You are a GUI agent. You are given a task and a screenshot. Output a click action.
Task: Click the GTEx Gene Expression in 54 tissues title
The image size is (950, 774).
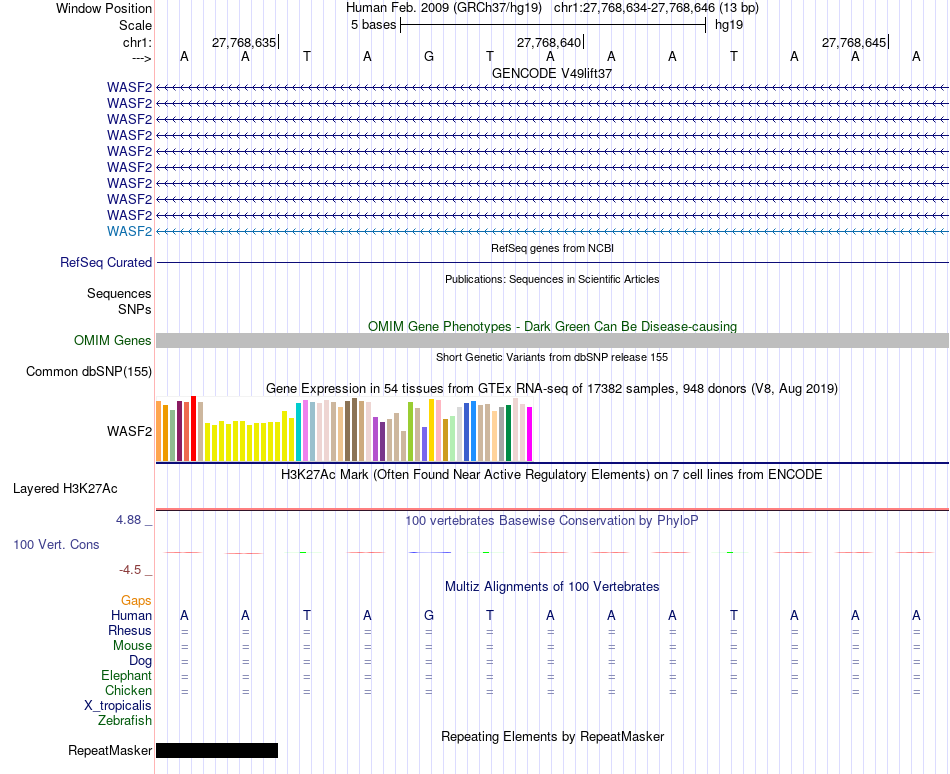552,389
